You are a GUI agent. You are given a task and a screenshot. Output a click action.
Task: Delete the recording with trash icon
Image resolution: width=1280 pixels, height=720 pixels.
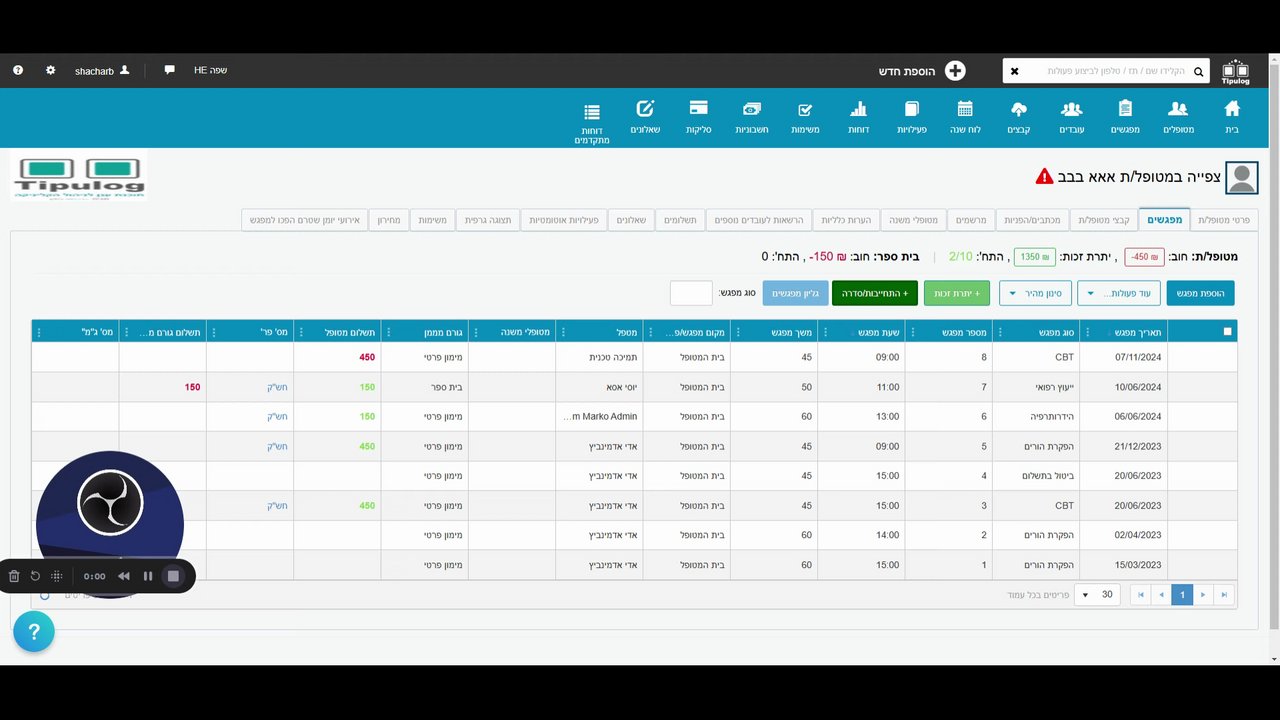(14, 576)
